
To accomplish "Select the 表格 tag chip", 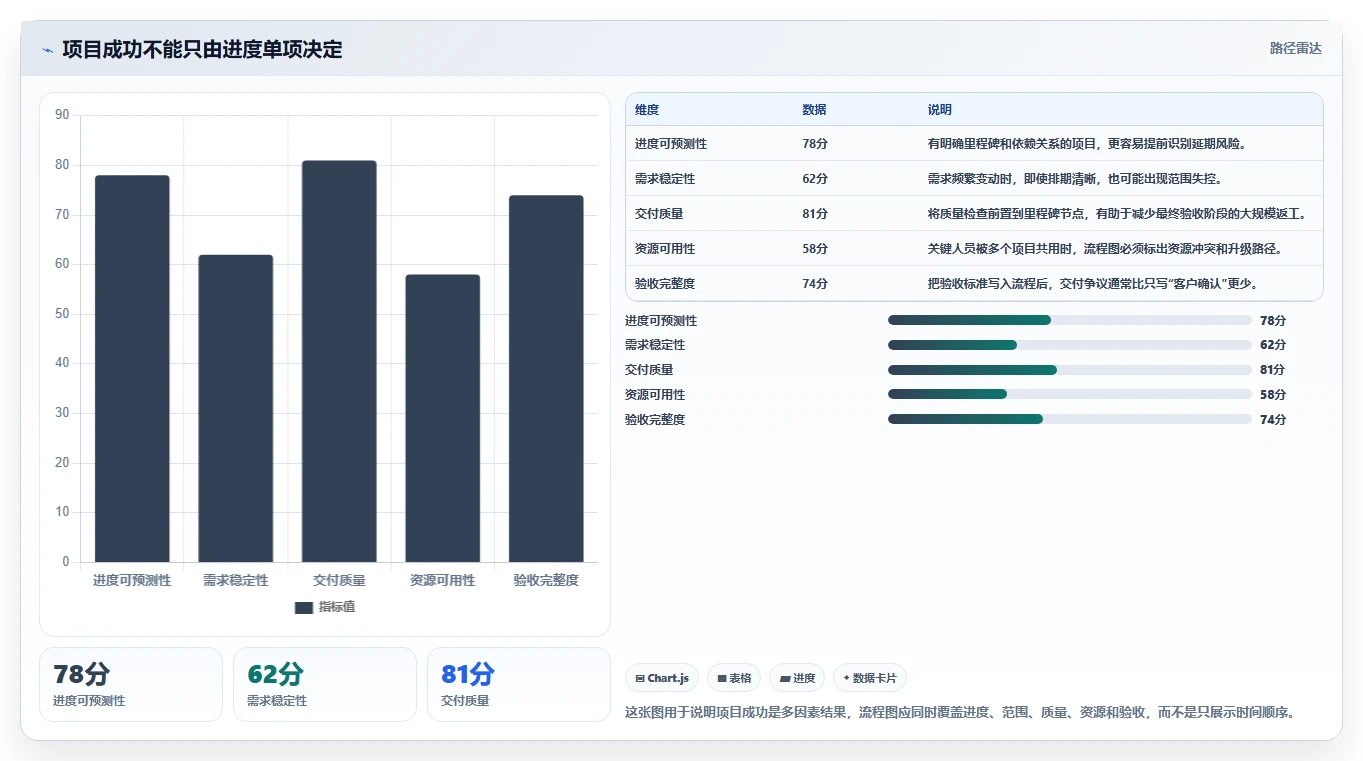I will tap(734, 678).
